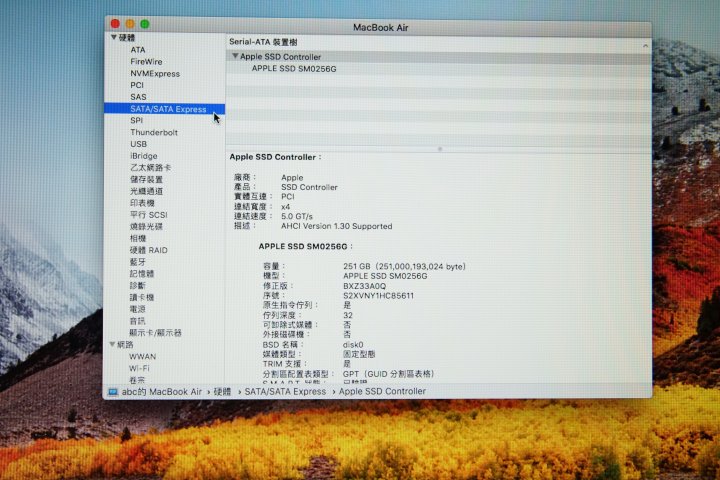Click the BSD name value disk0
The width and height of the screenshot is (720, 480).
point(353,344)
